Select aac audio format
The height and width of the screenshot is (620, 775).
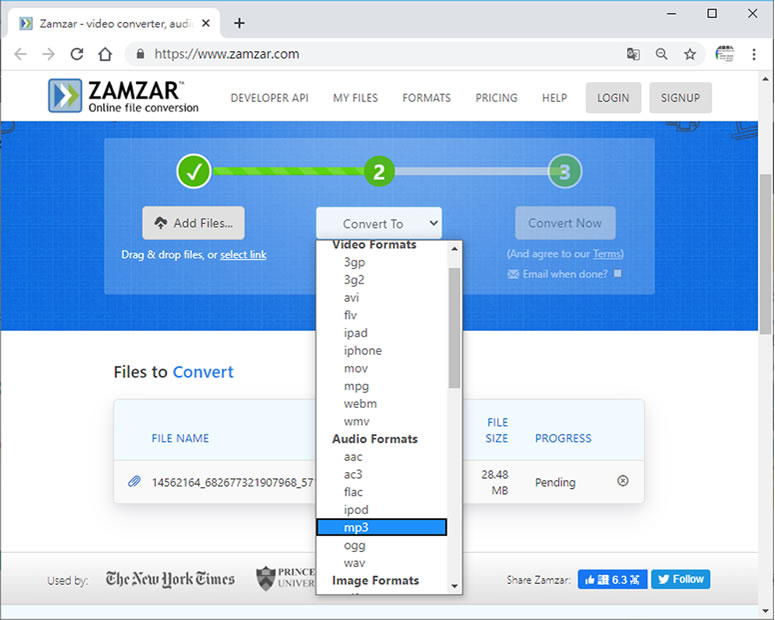pyautogui.click(x=382, y=457)
